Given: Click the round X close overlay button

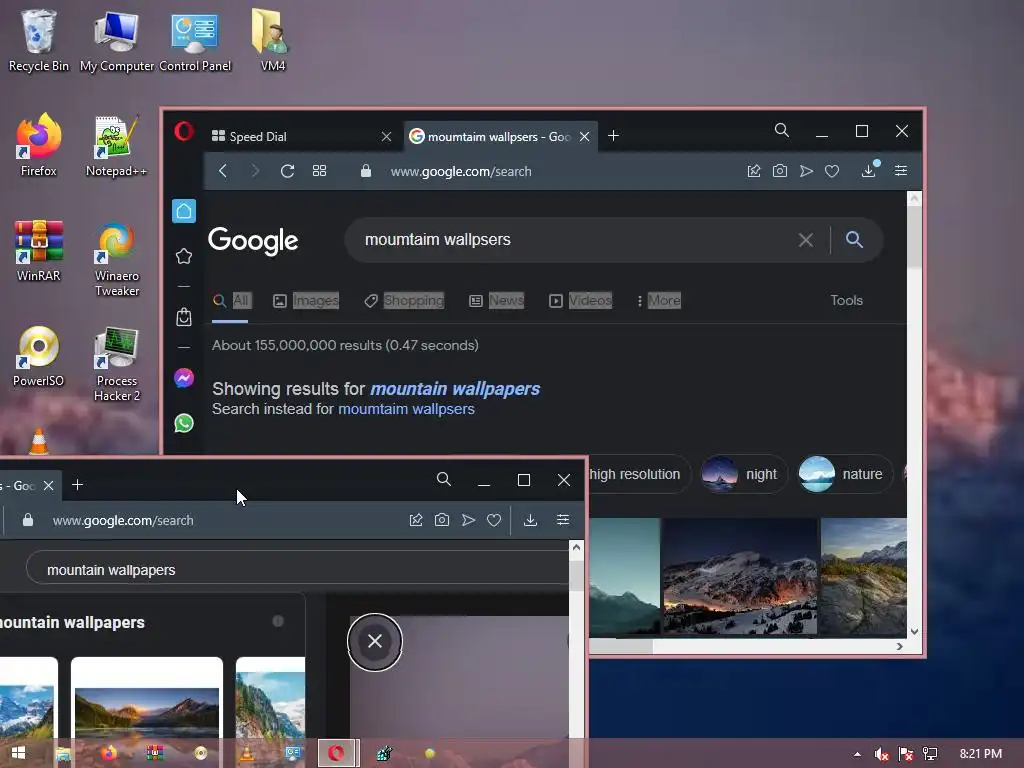Looking at the screenshot, I should tap(375, 641).
